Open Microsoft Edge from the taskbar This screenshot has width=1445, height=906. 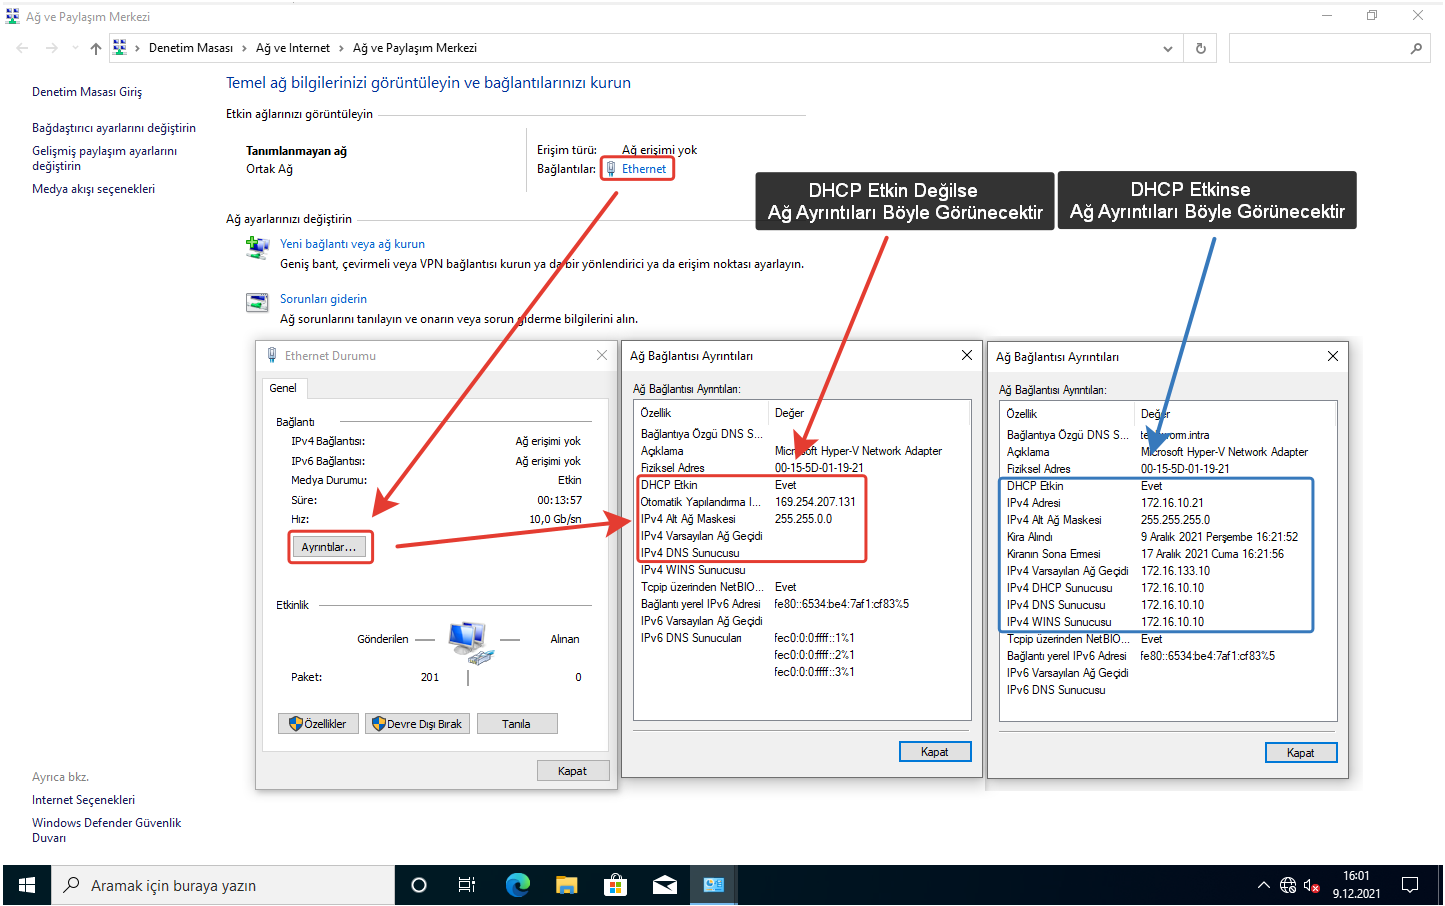[x=517, y=885]
